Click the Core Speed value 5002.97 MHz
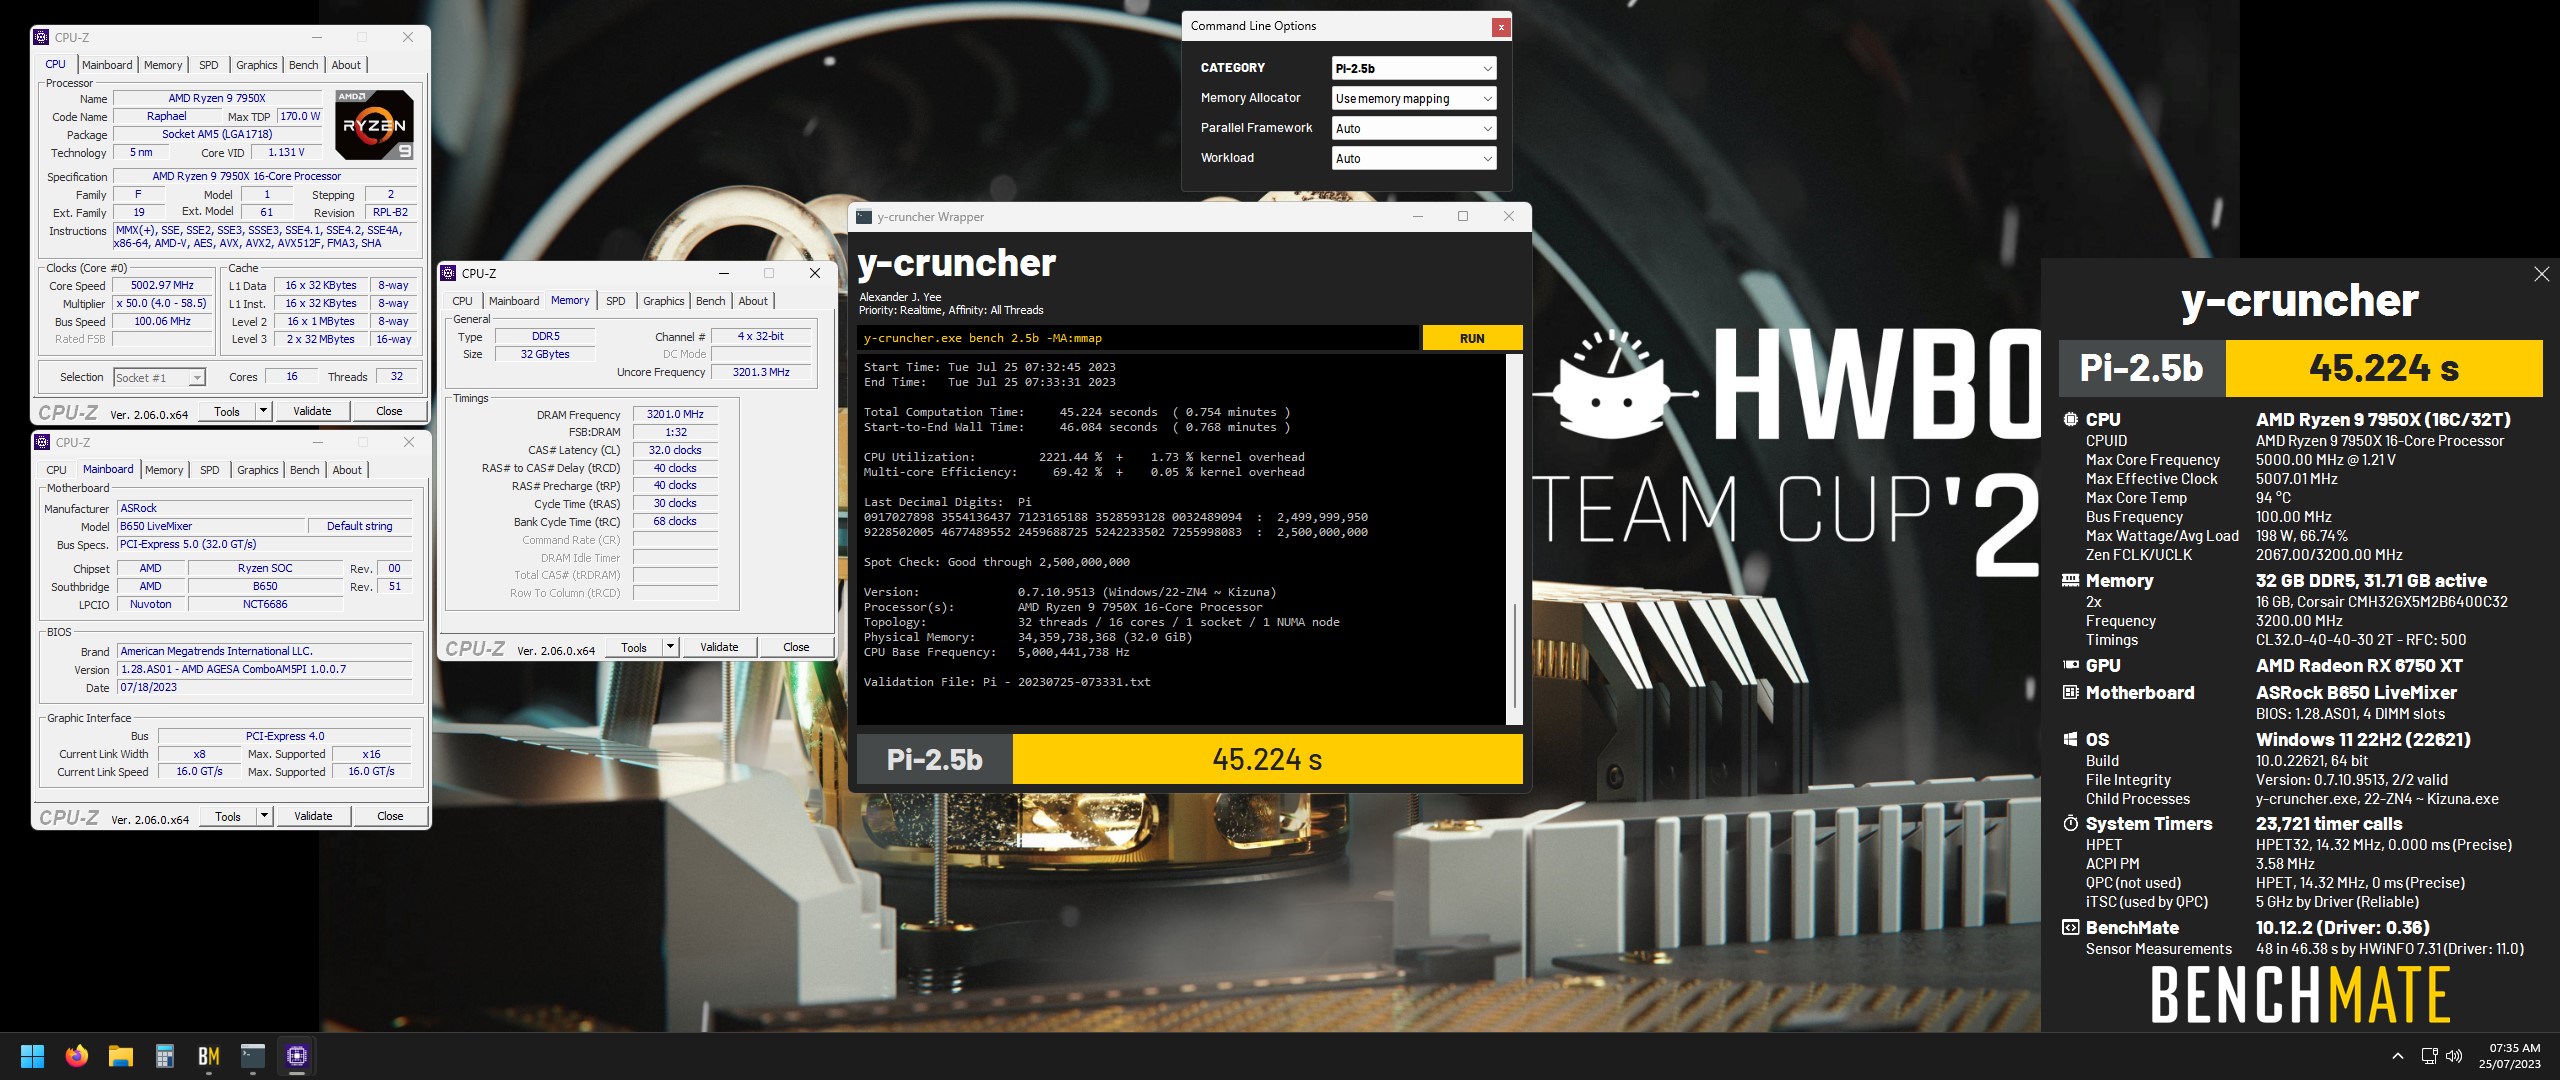Viewport: 2560px width, 1080px height. pos(162,285)
